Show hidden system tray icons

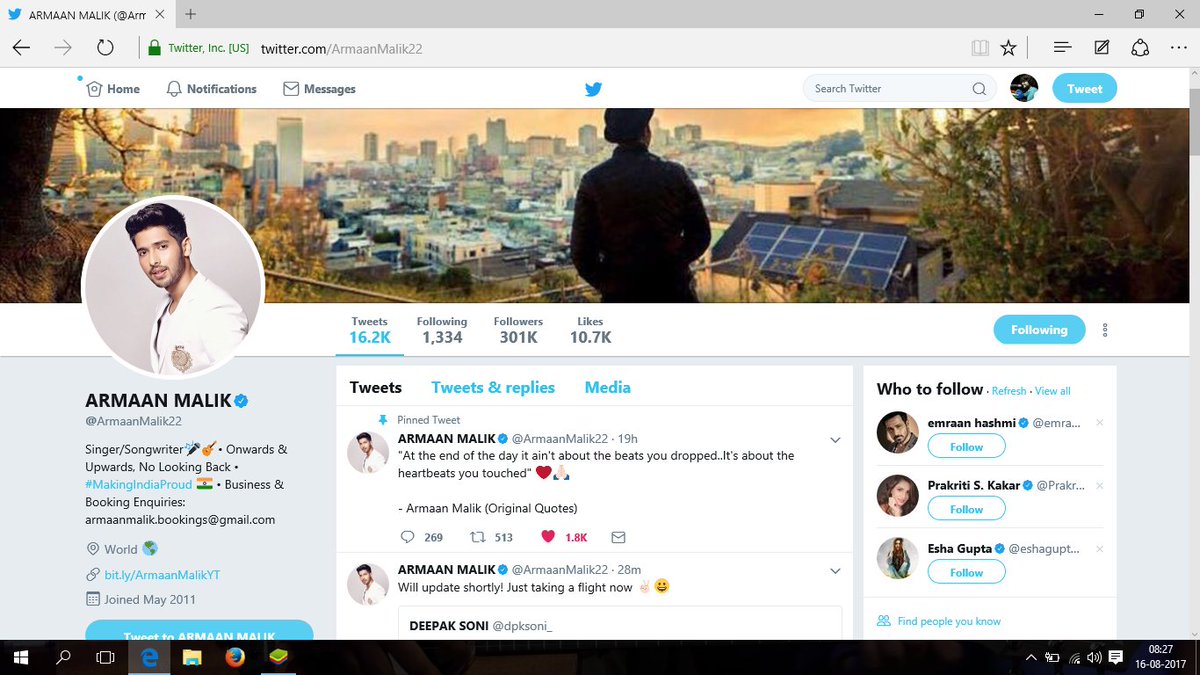pyautogui.click(x=1031, y=657)
